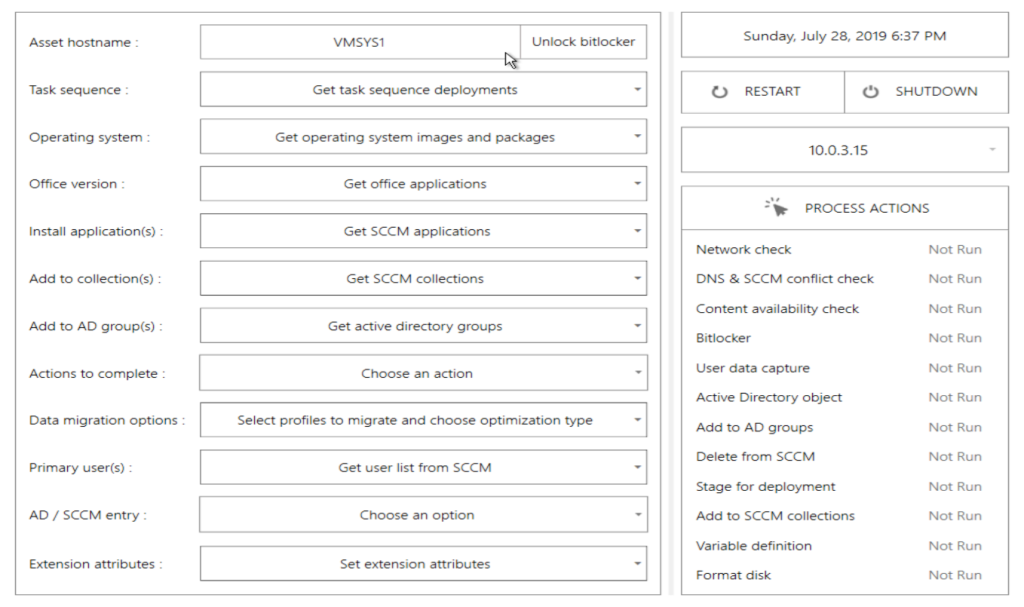Click the restart circular arrow icon
The image size is (1024, 607).
pyautogui.click(x=720, y=92)
